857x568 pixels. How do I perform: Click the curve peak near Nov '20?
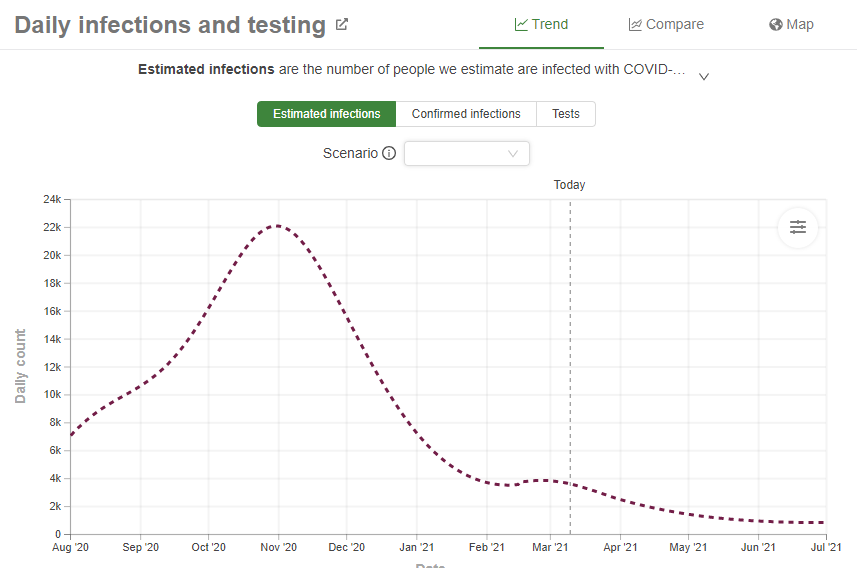[277, 226]
